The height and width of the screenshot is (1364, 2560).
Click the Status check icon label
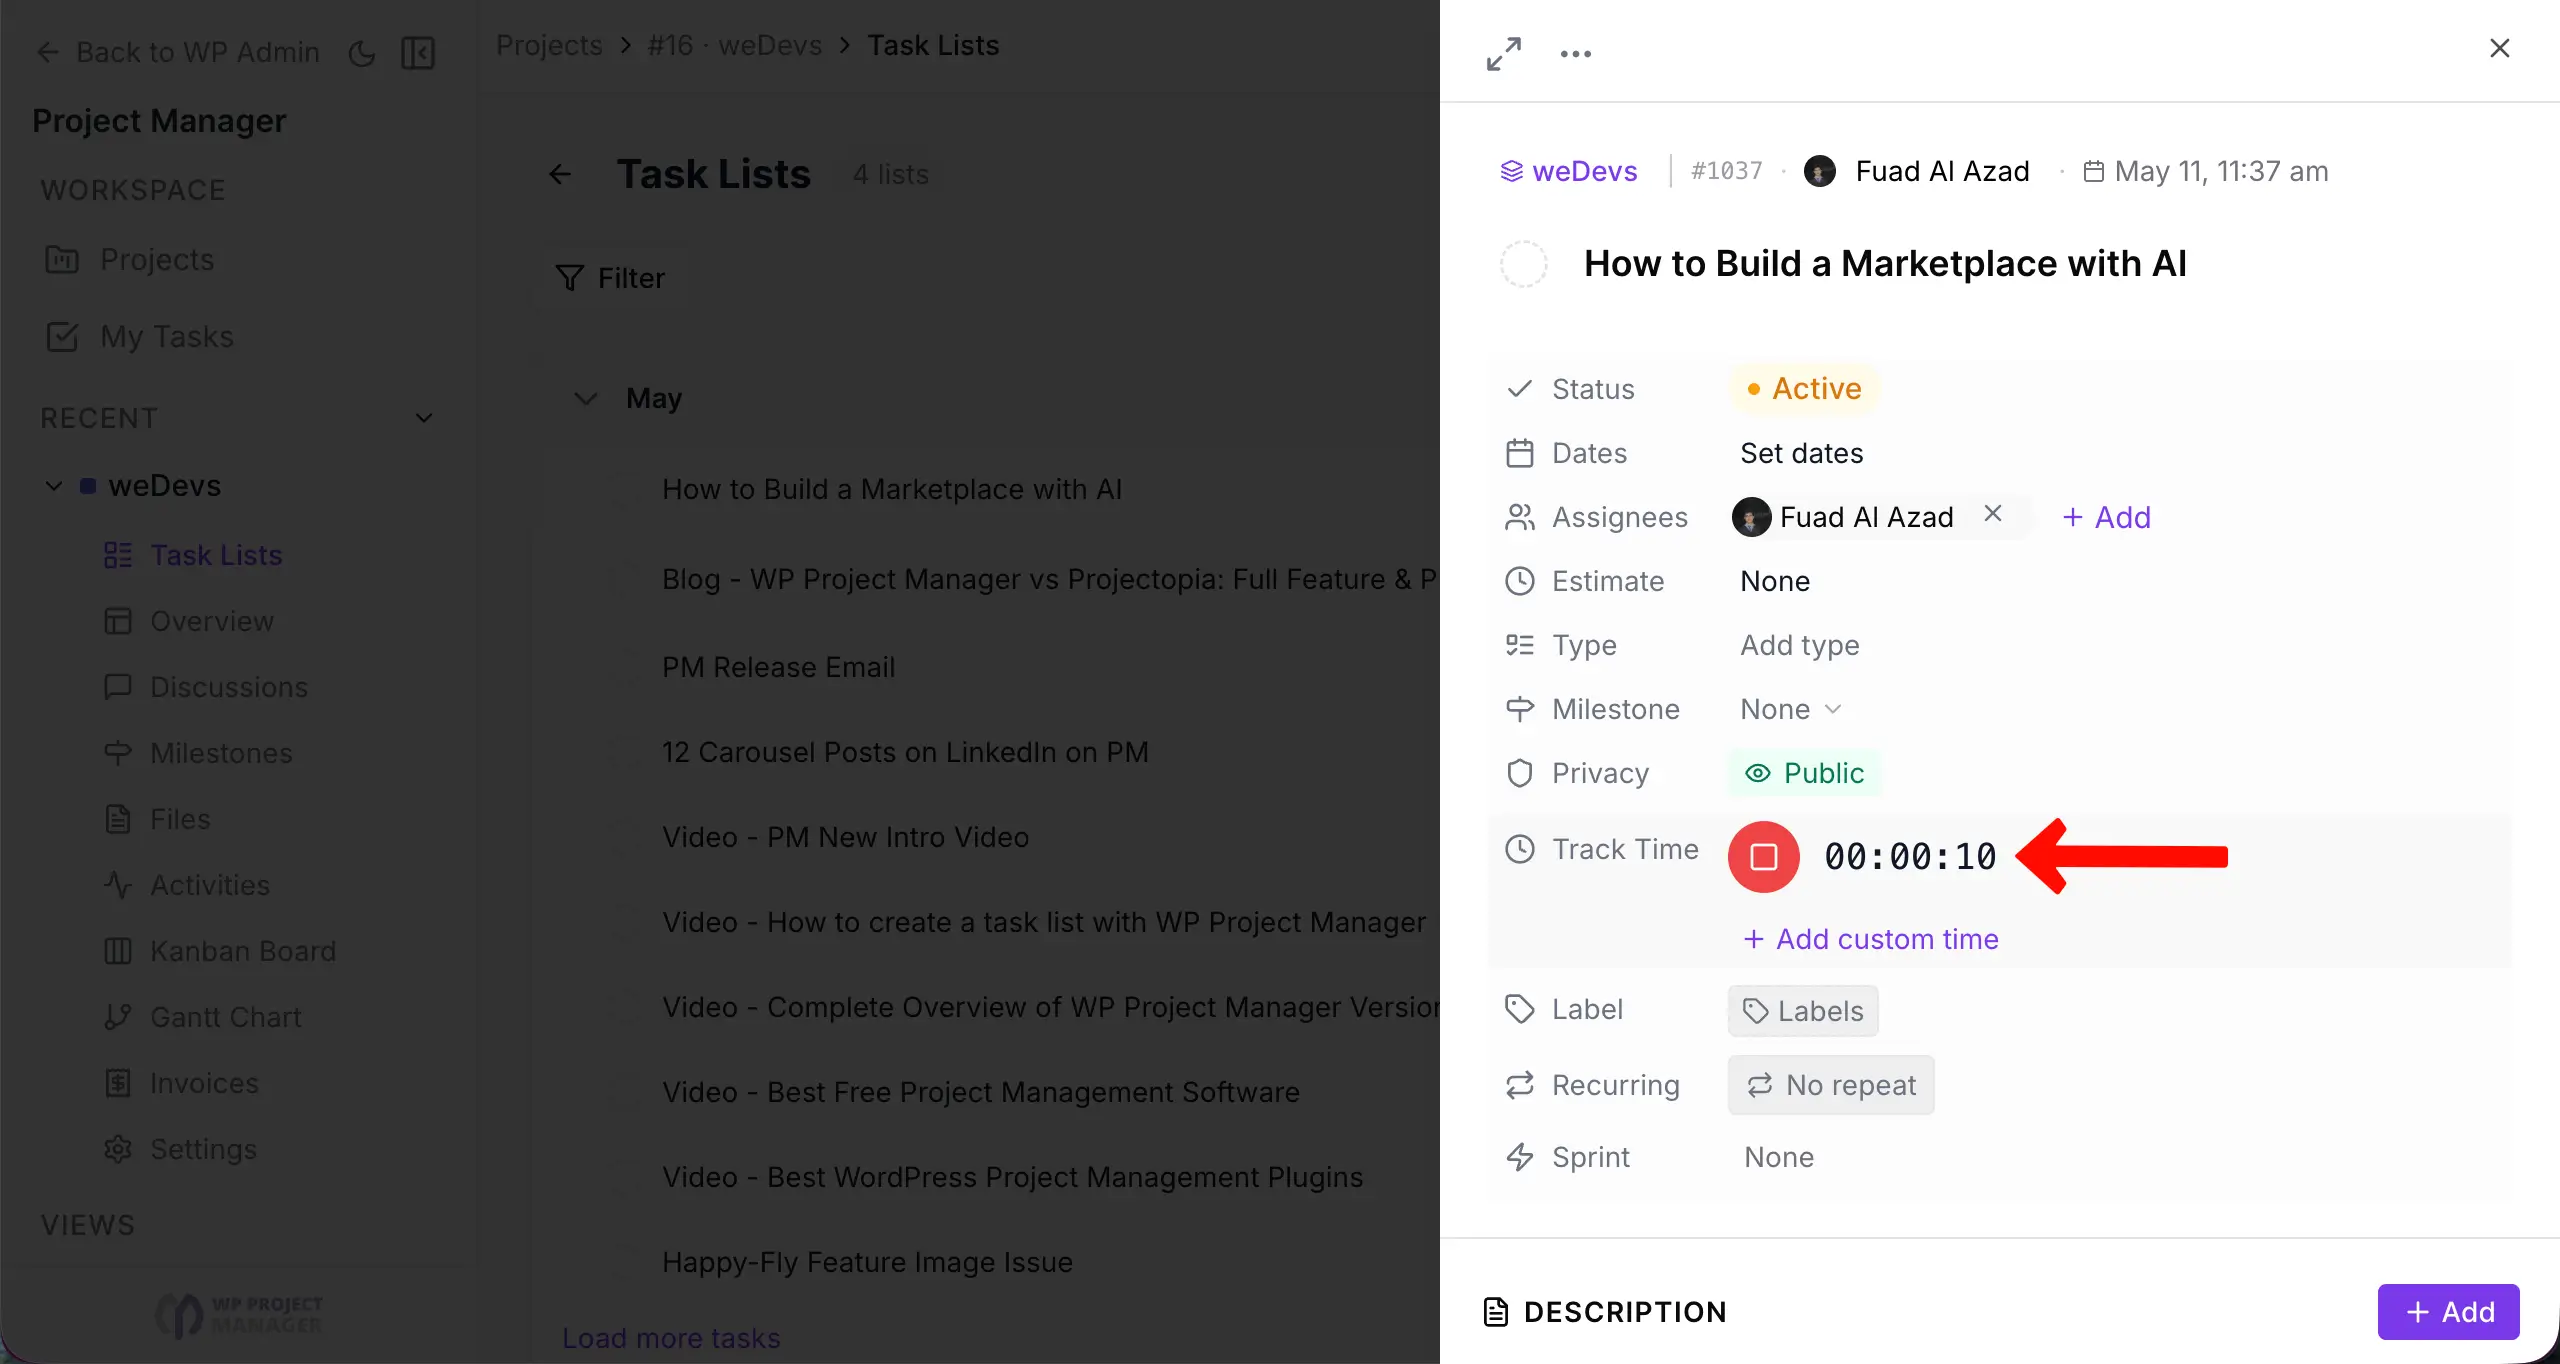pos(1520,389)
